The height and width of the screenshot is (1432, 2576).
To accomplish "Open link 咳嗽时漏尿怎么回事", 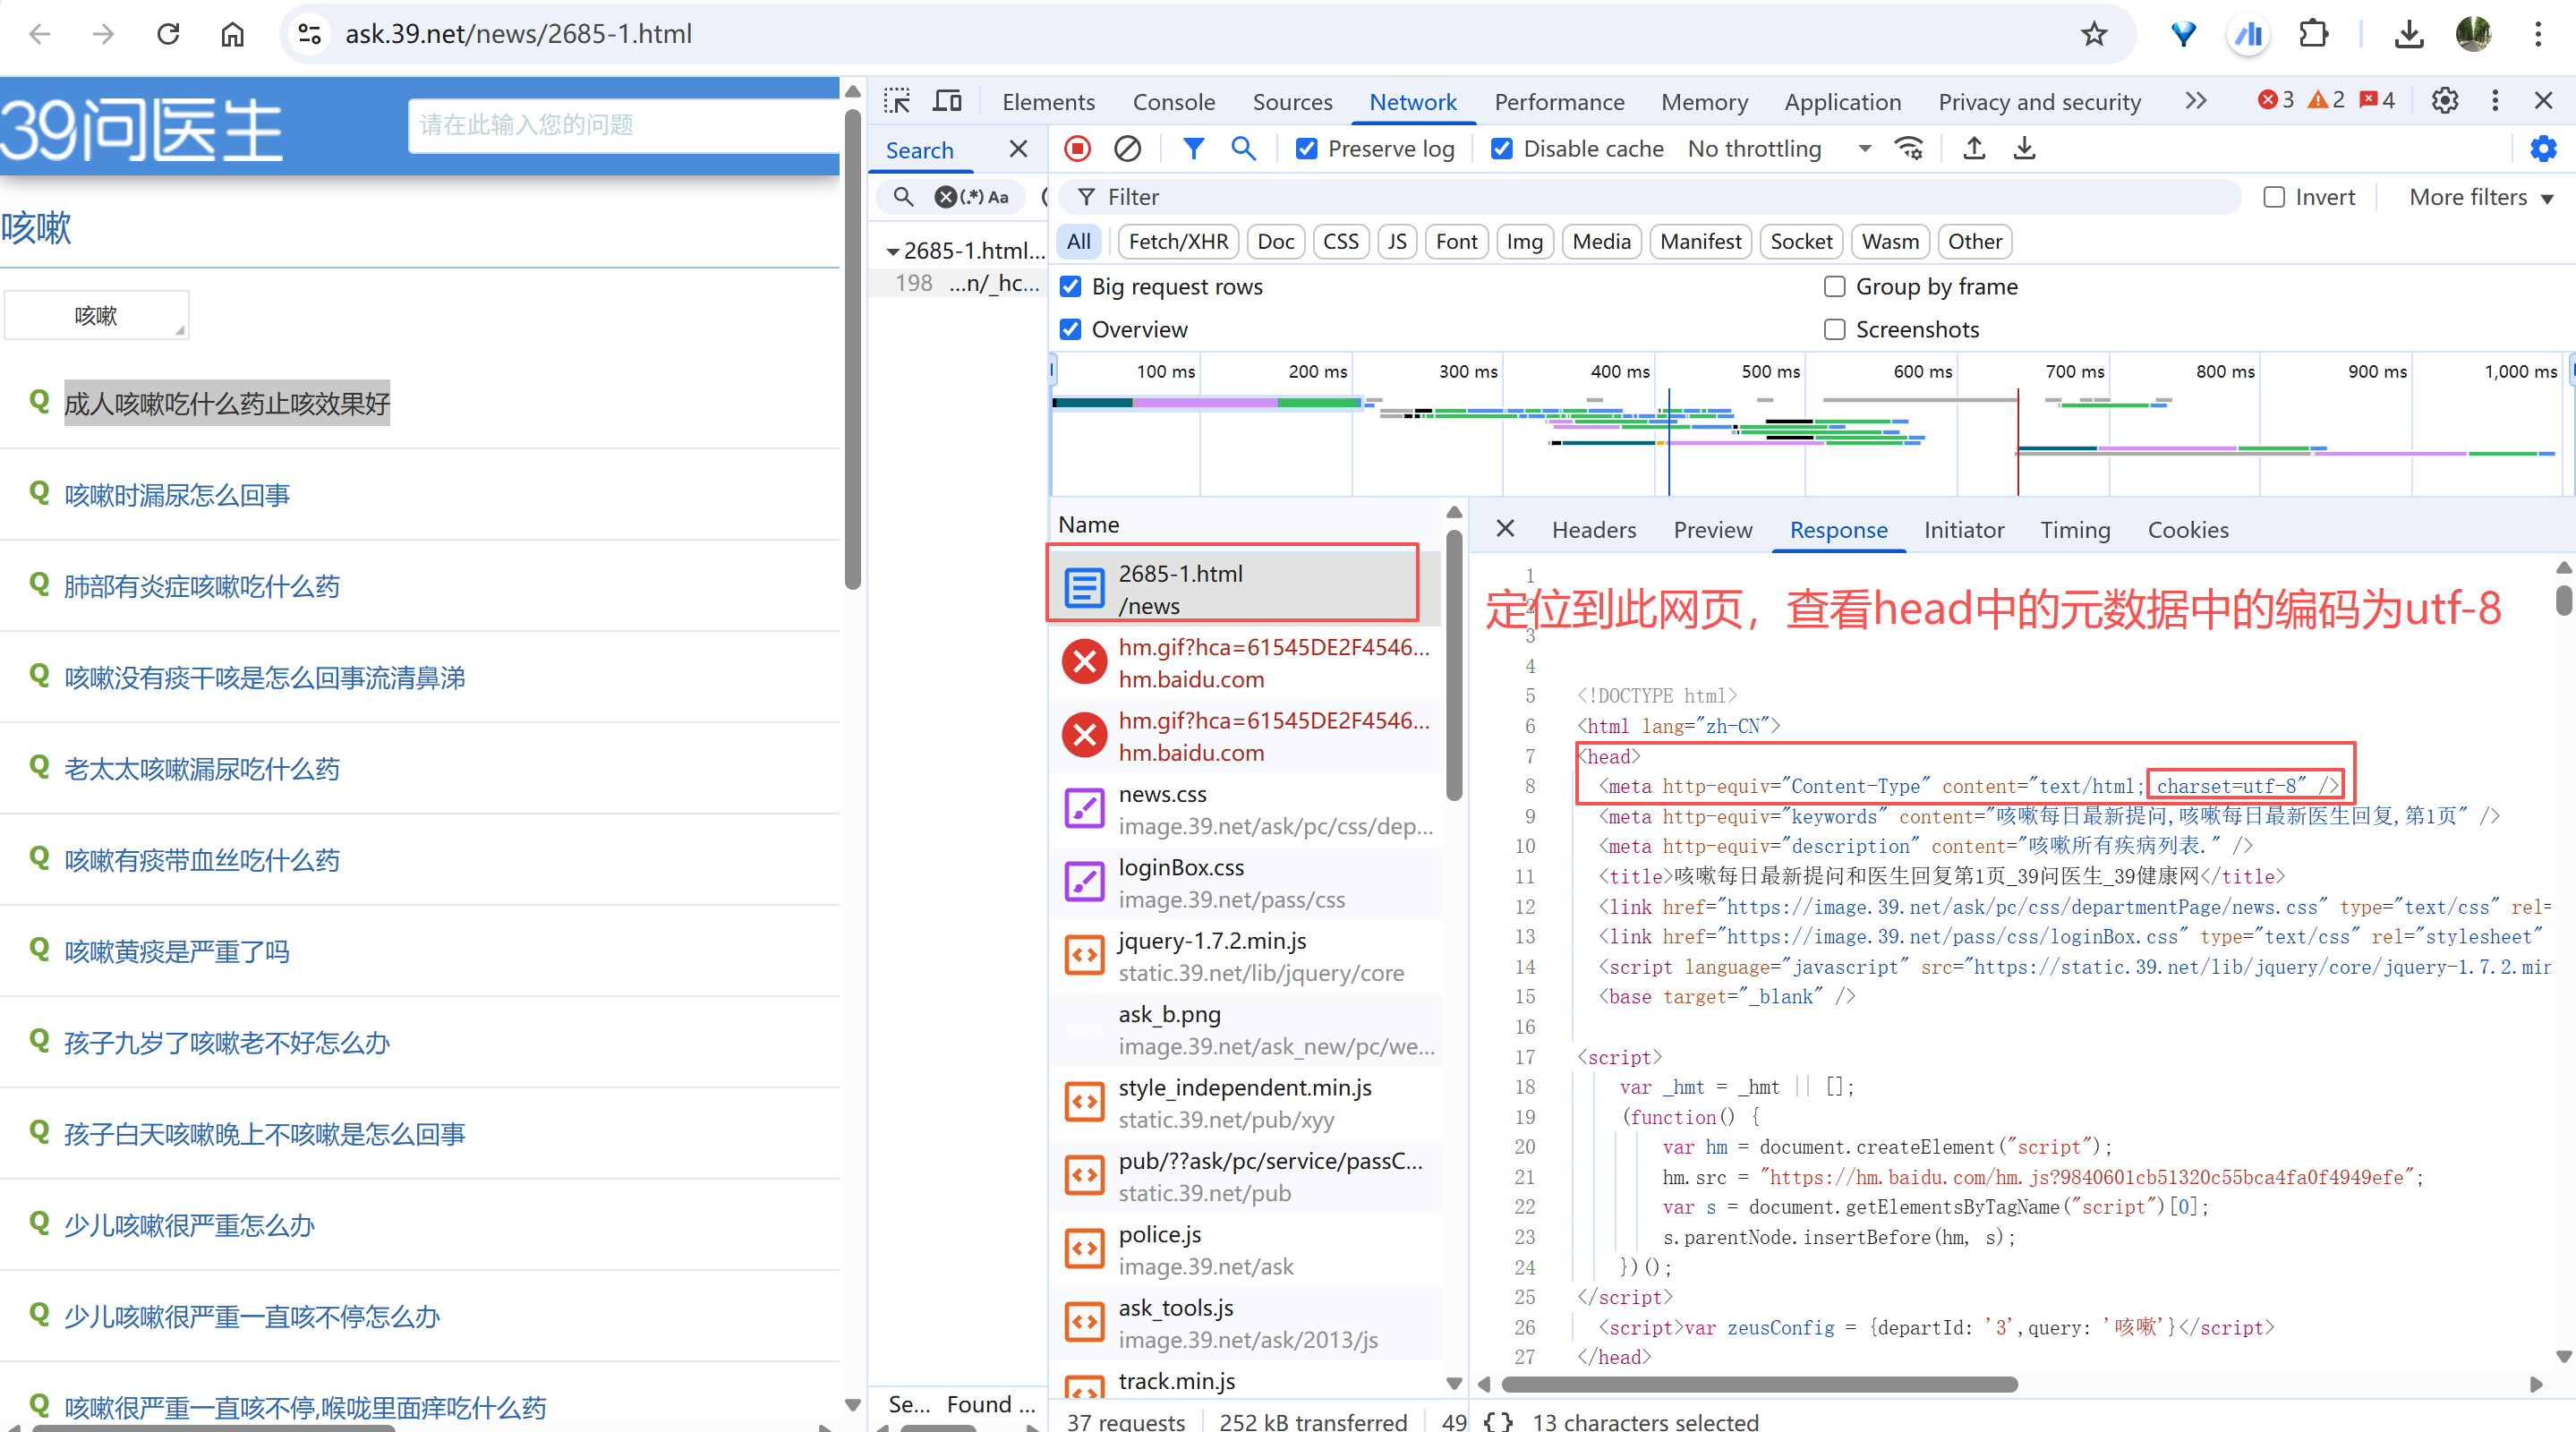I will pyautogui.click(x=177, y=495).
